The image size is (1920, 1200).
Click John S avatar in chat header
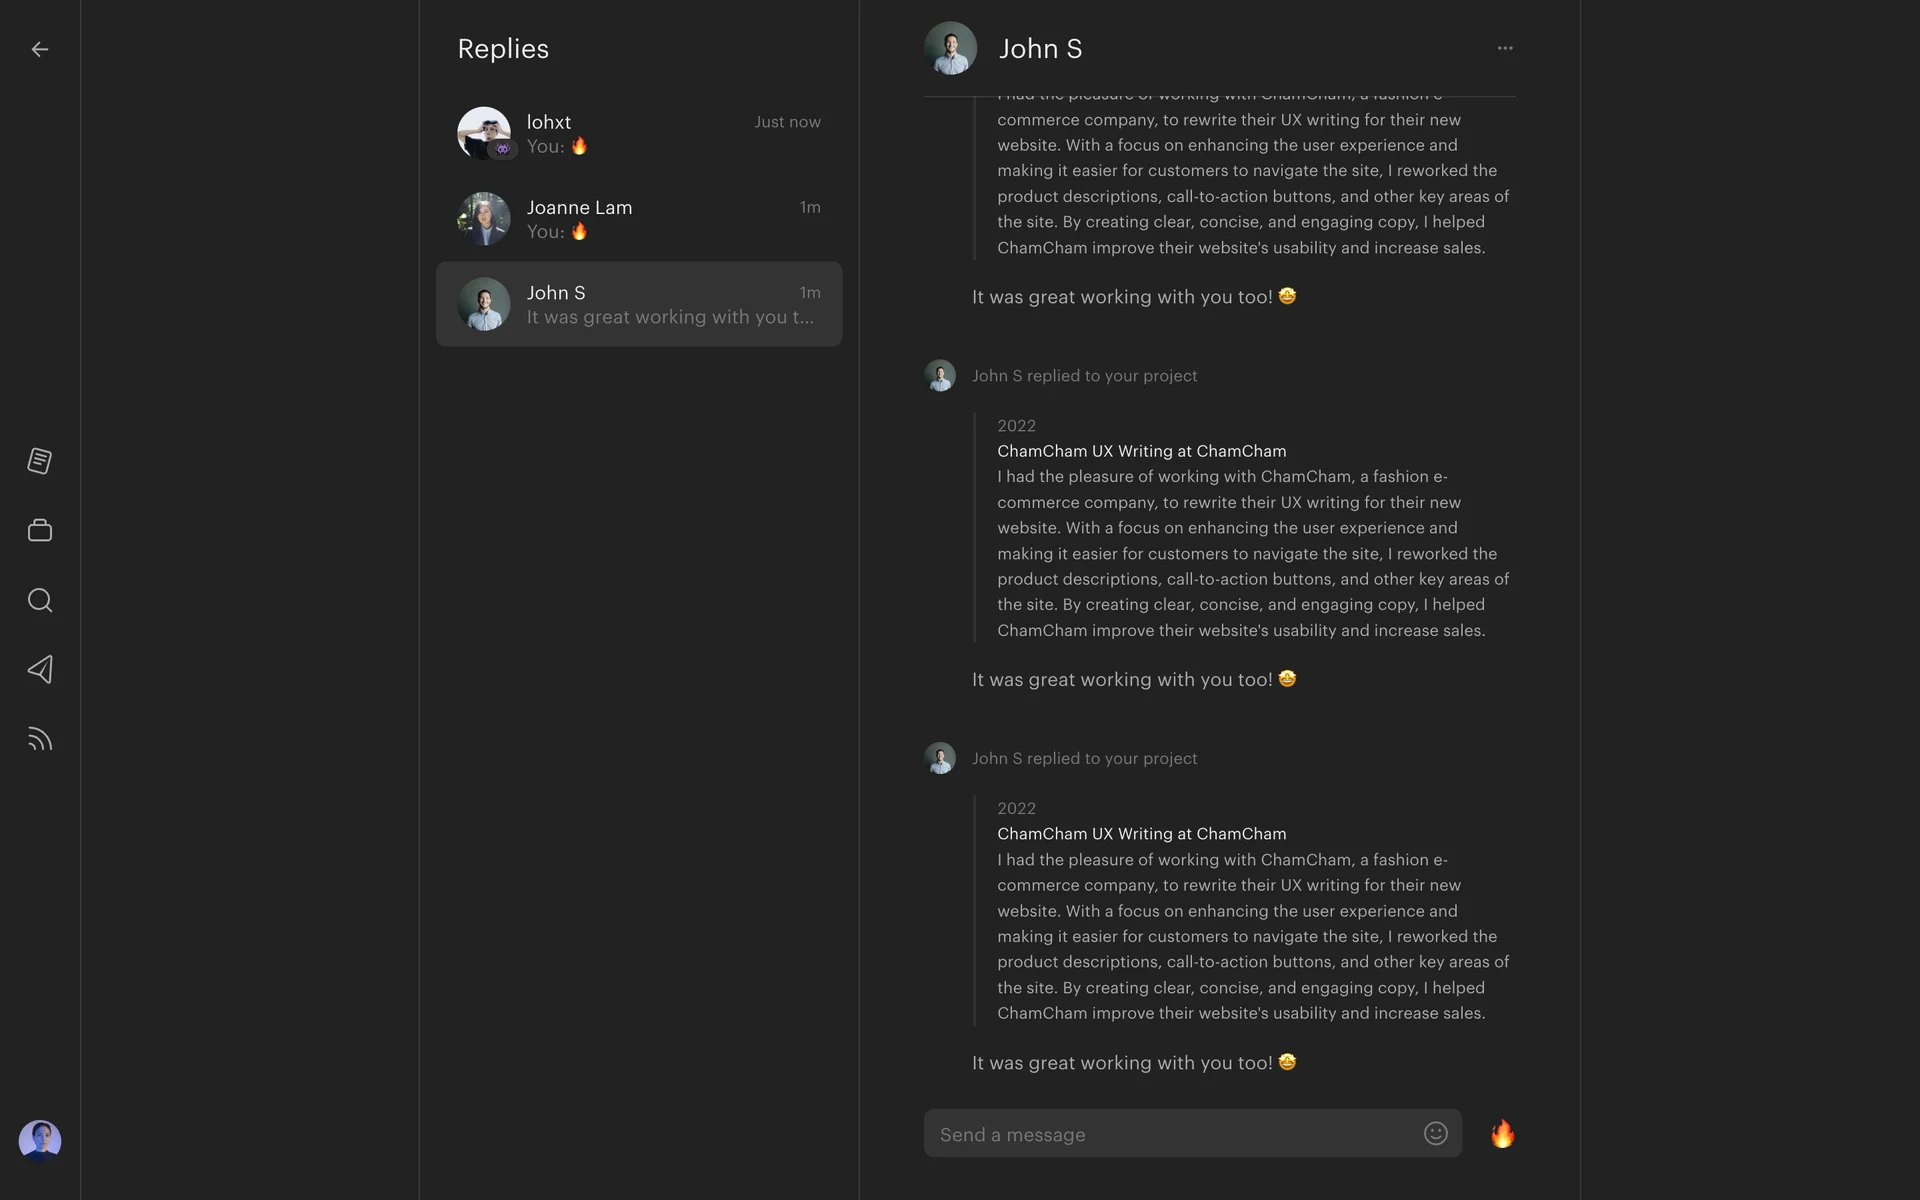point(950,48)
